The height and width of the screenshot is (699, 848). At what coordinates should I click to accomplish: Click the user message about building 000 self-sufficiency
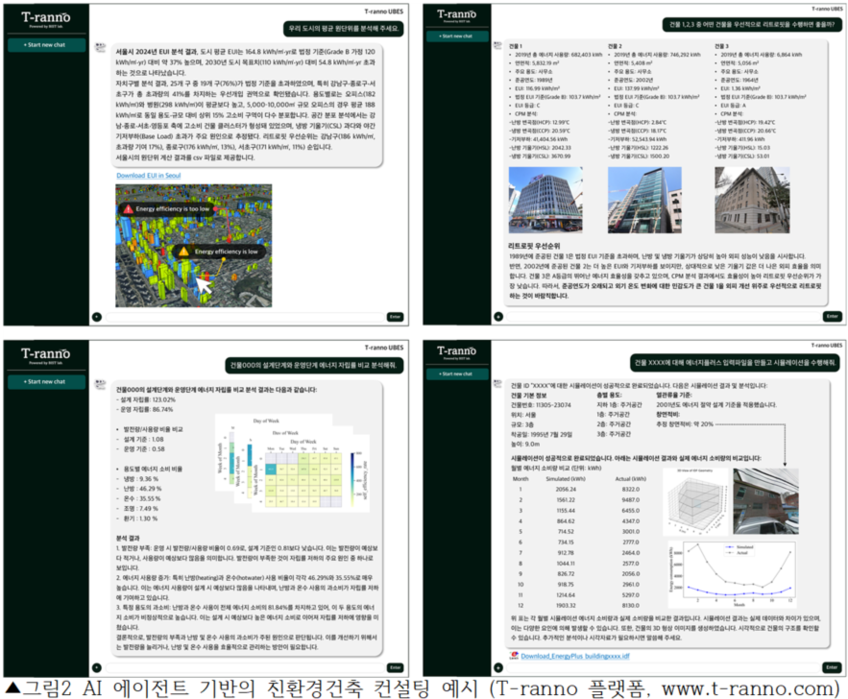pyautogui.click(x=314, y=365)
